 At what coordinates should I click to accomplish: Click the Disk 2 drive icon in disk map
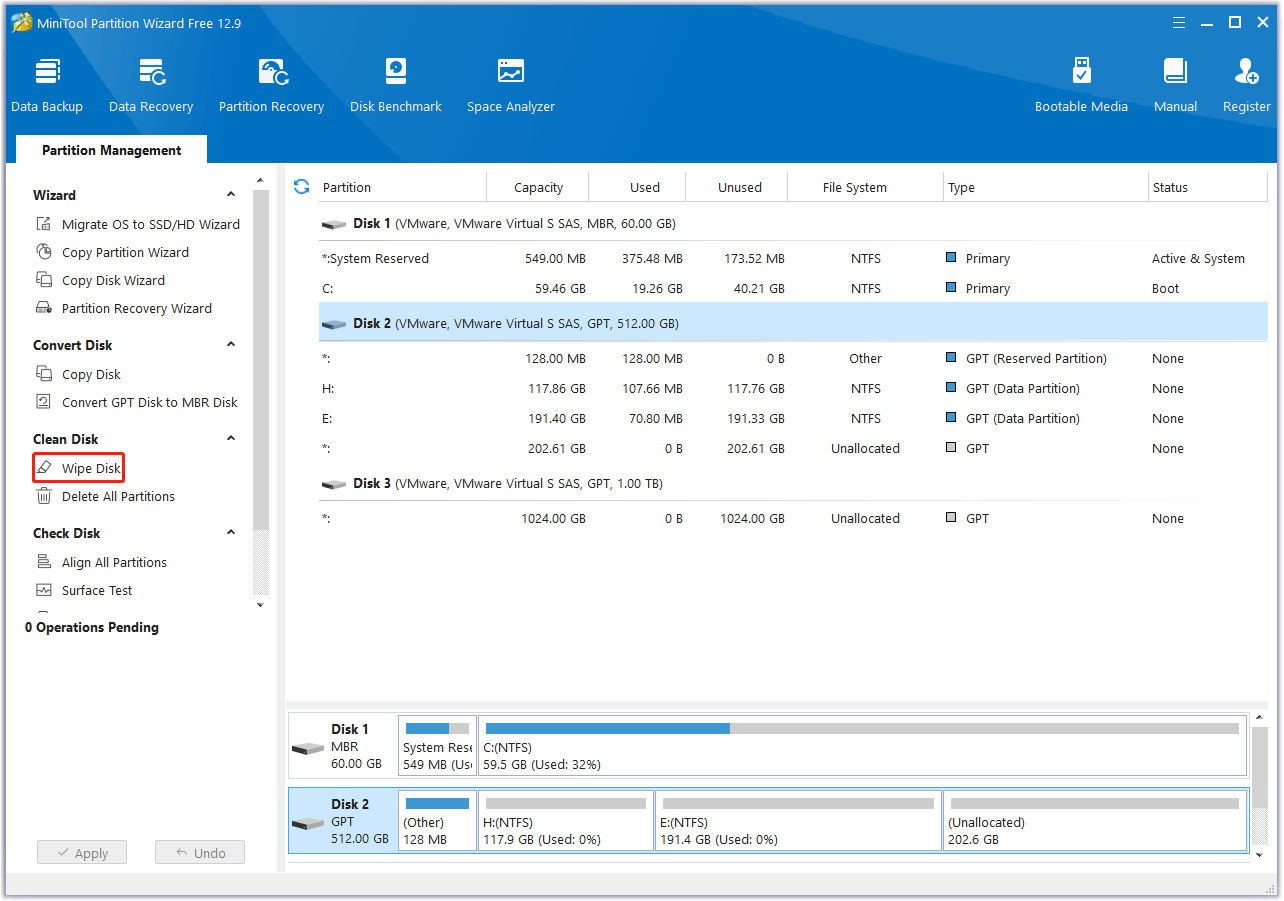pyautogui.click(x=307, y=823)
